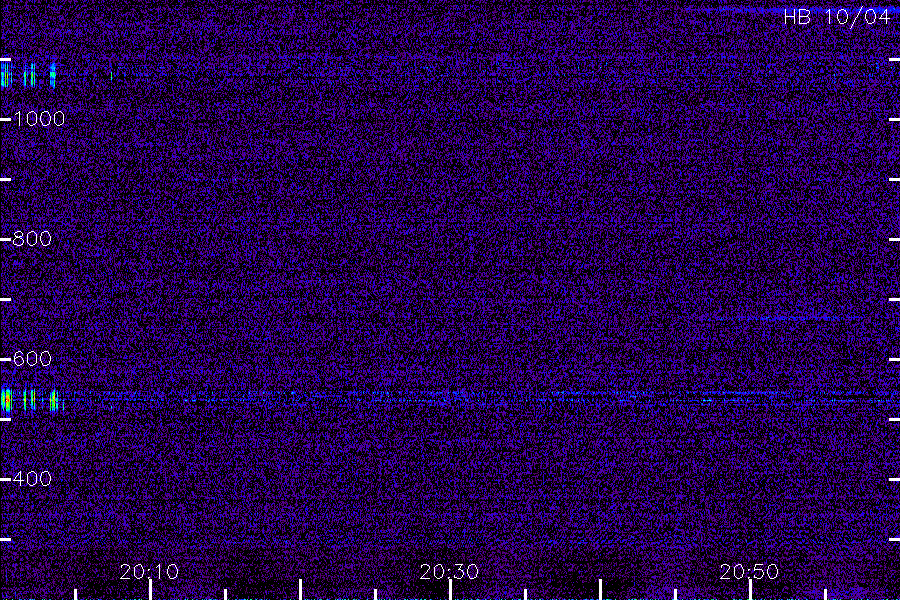900x600 pixels.
Task: Click the 400 frequency axis label
Action: click(x=32, y=479)
